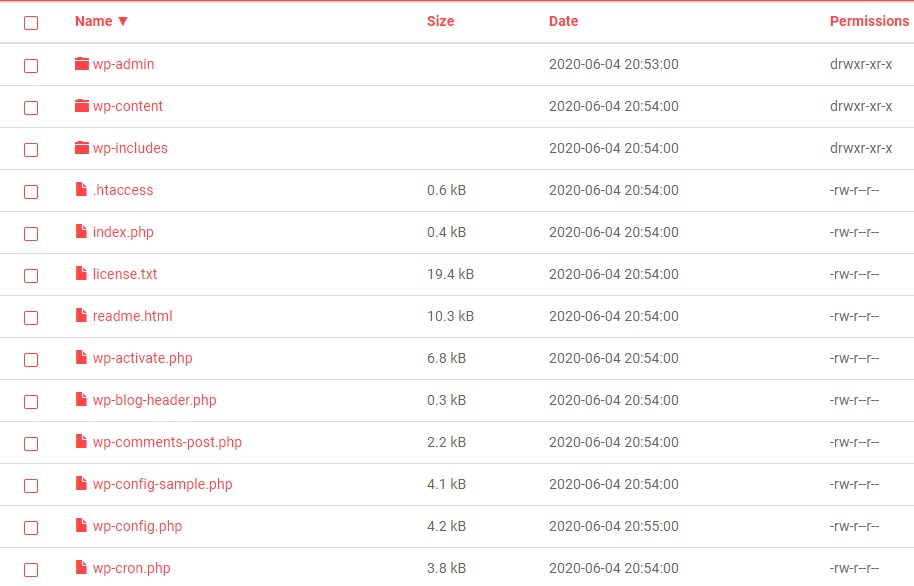Click the wp-activate.php file icon
This screenshot has height=586, width=914.
pos(82,357)
